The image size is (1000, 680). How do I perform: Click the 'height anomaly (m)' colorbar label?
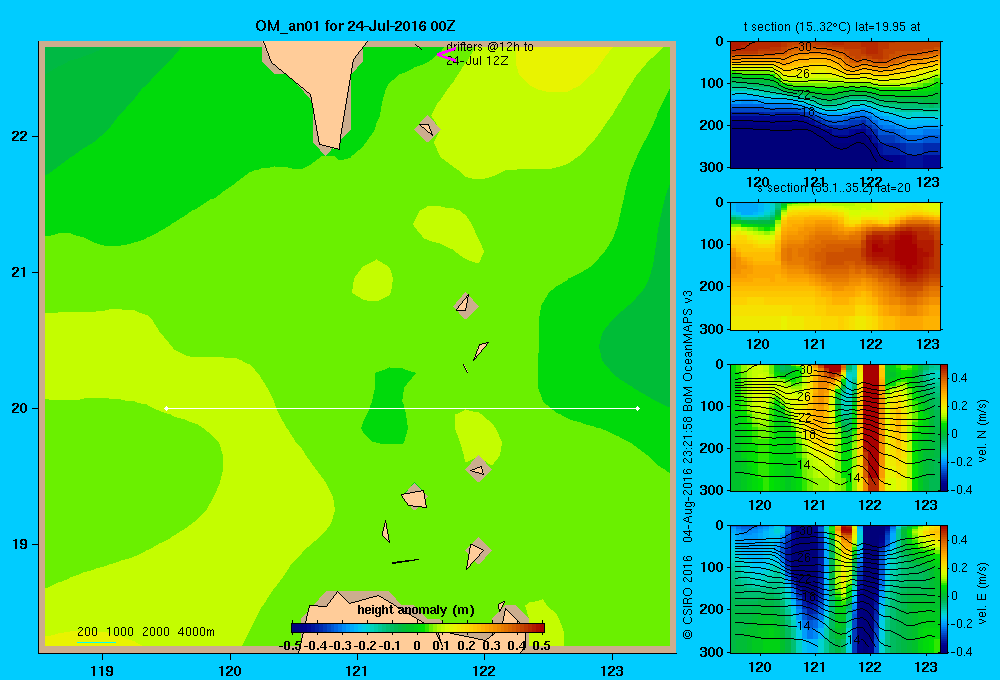point(416,610)
